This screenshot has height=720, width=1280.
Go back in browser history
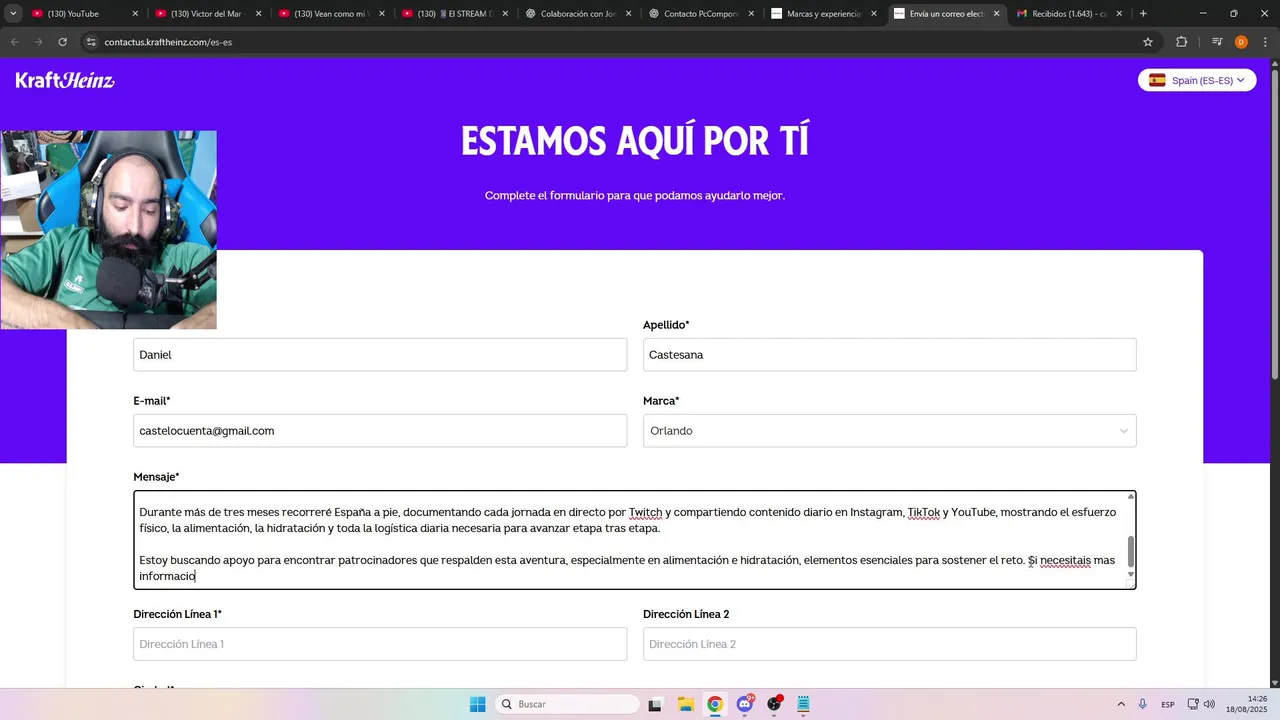pyautogui.click(x=15, y=42)
